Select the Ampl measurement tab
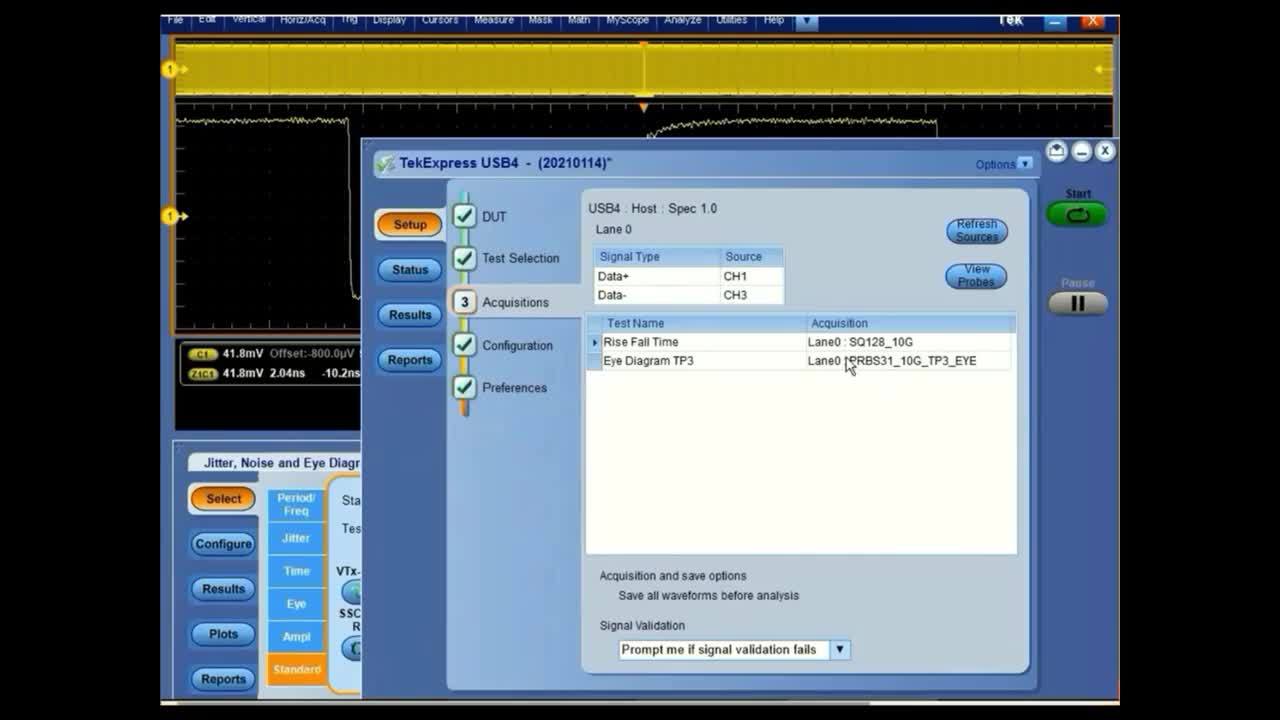The width and height of the screenshot is (1280, 720). 296,636
